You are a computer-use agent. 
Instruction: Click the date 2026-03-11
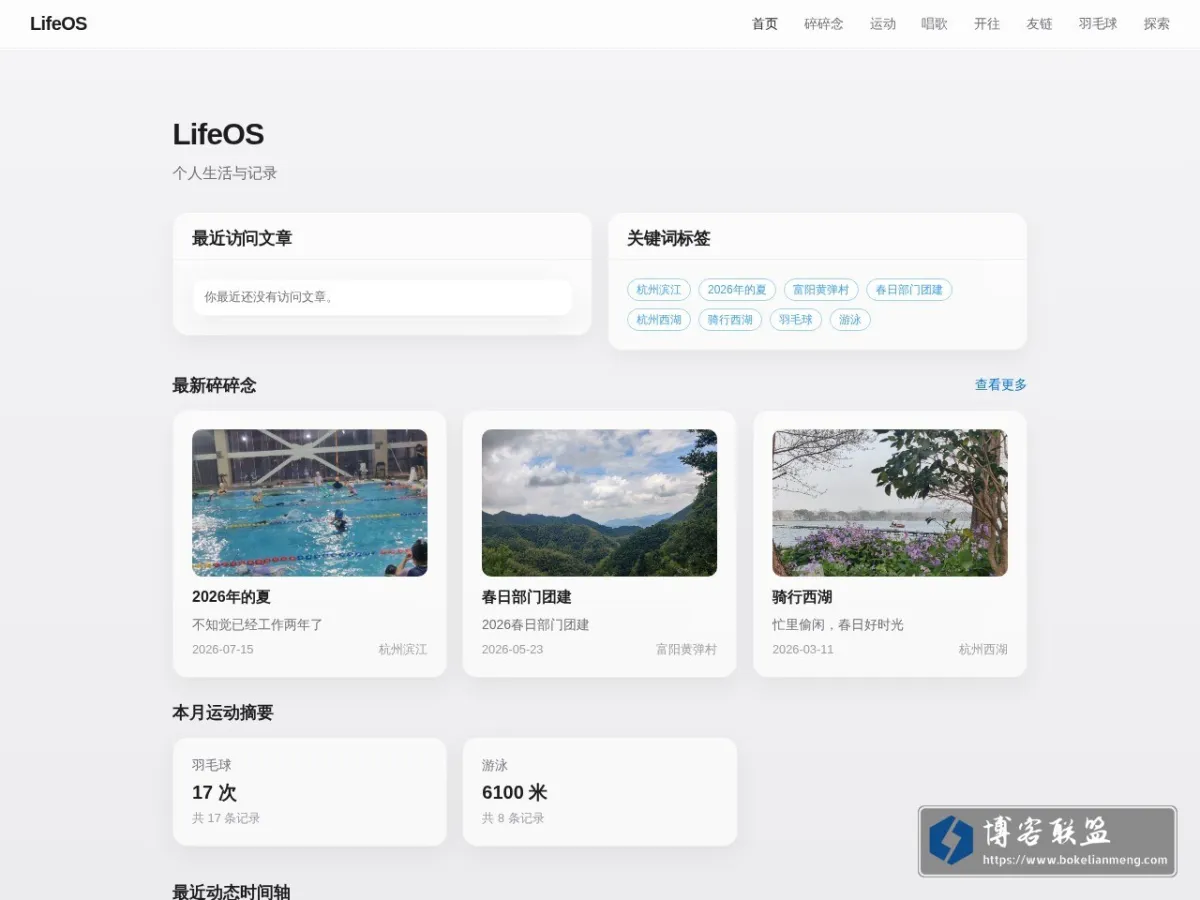pos(803,650)
